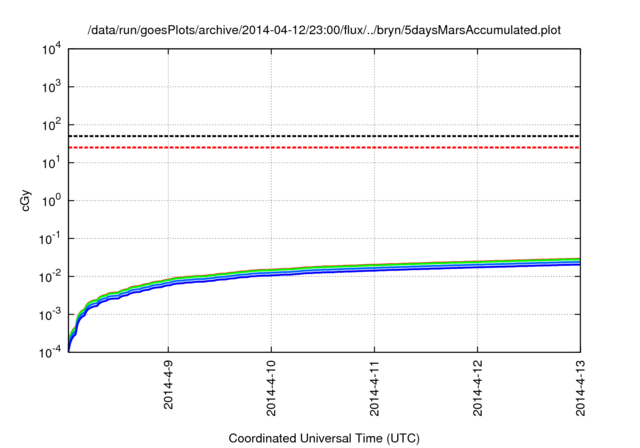Viewport: 640px width, 448px height.
Task: Click the 2014-4-9 date tick label
Action: tap(168, 384)
